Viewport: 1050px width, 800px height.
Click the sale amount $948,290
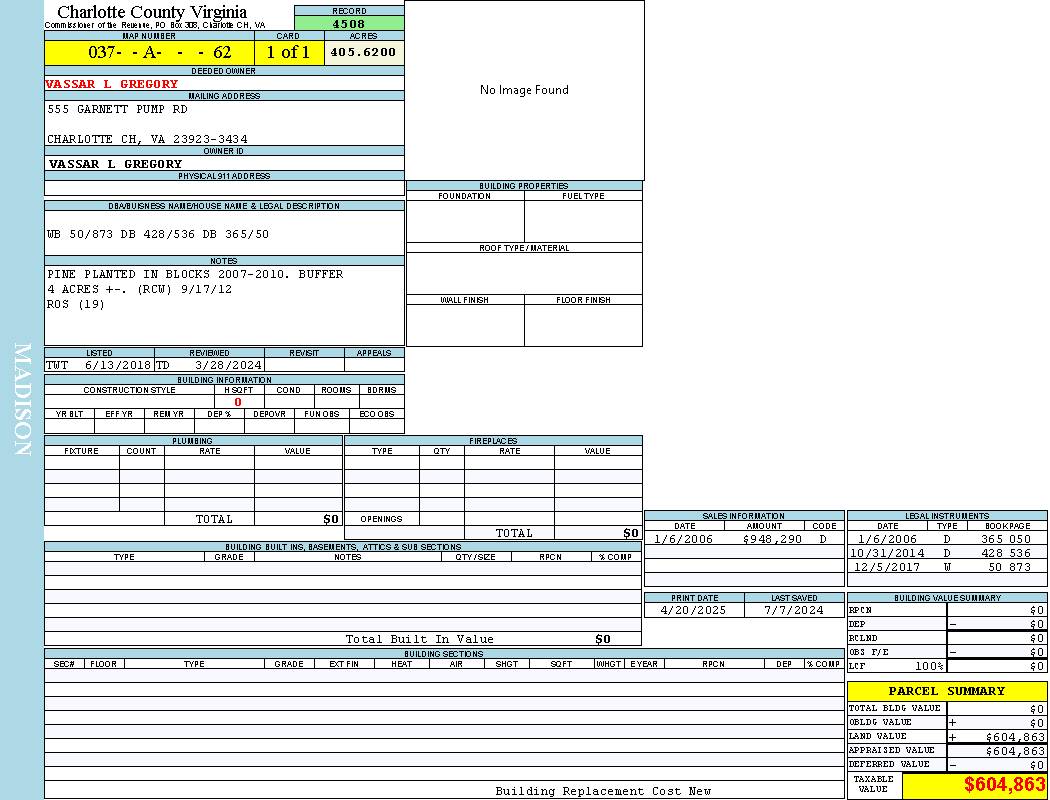pyautogui.click(x=773, y=539)
